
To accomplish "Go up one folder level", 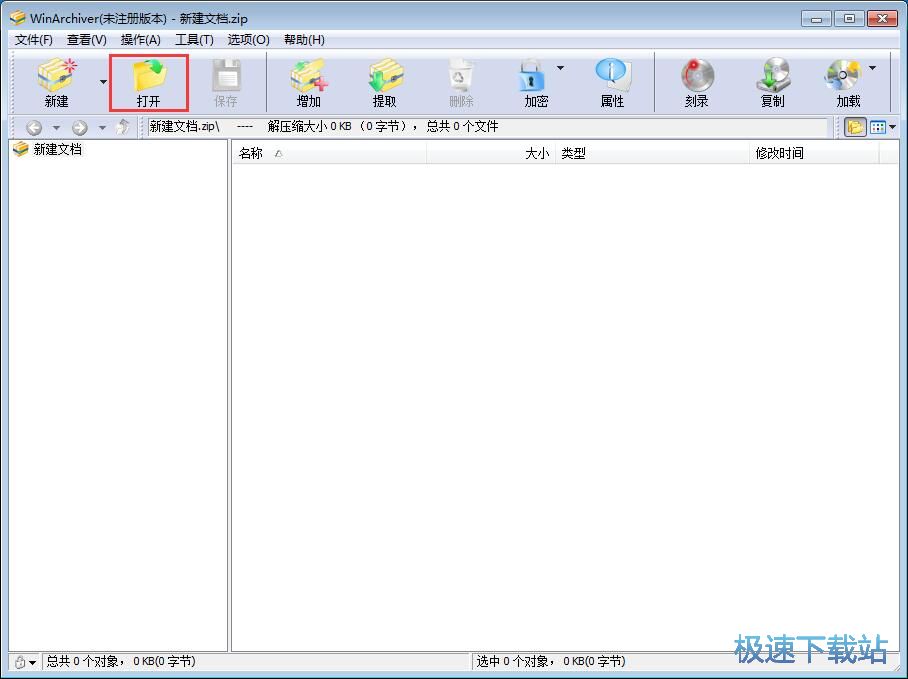I will click(x=123, y=127).
